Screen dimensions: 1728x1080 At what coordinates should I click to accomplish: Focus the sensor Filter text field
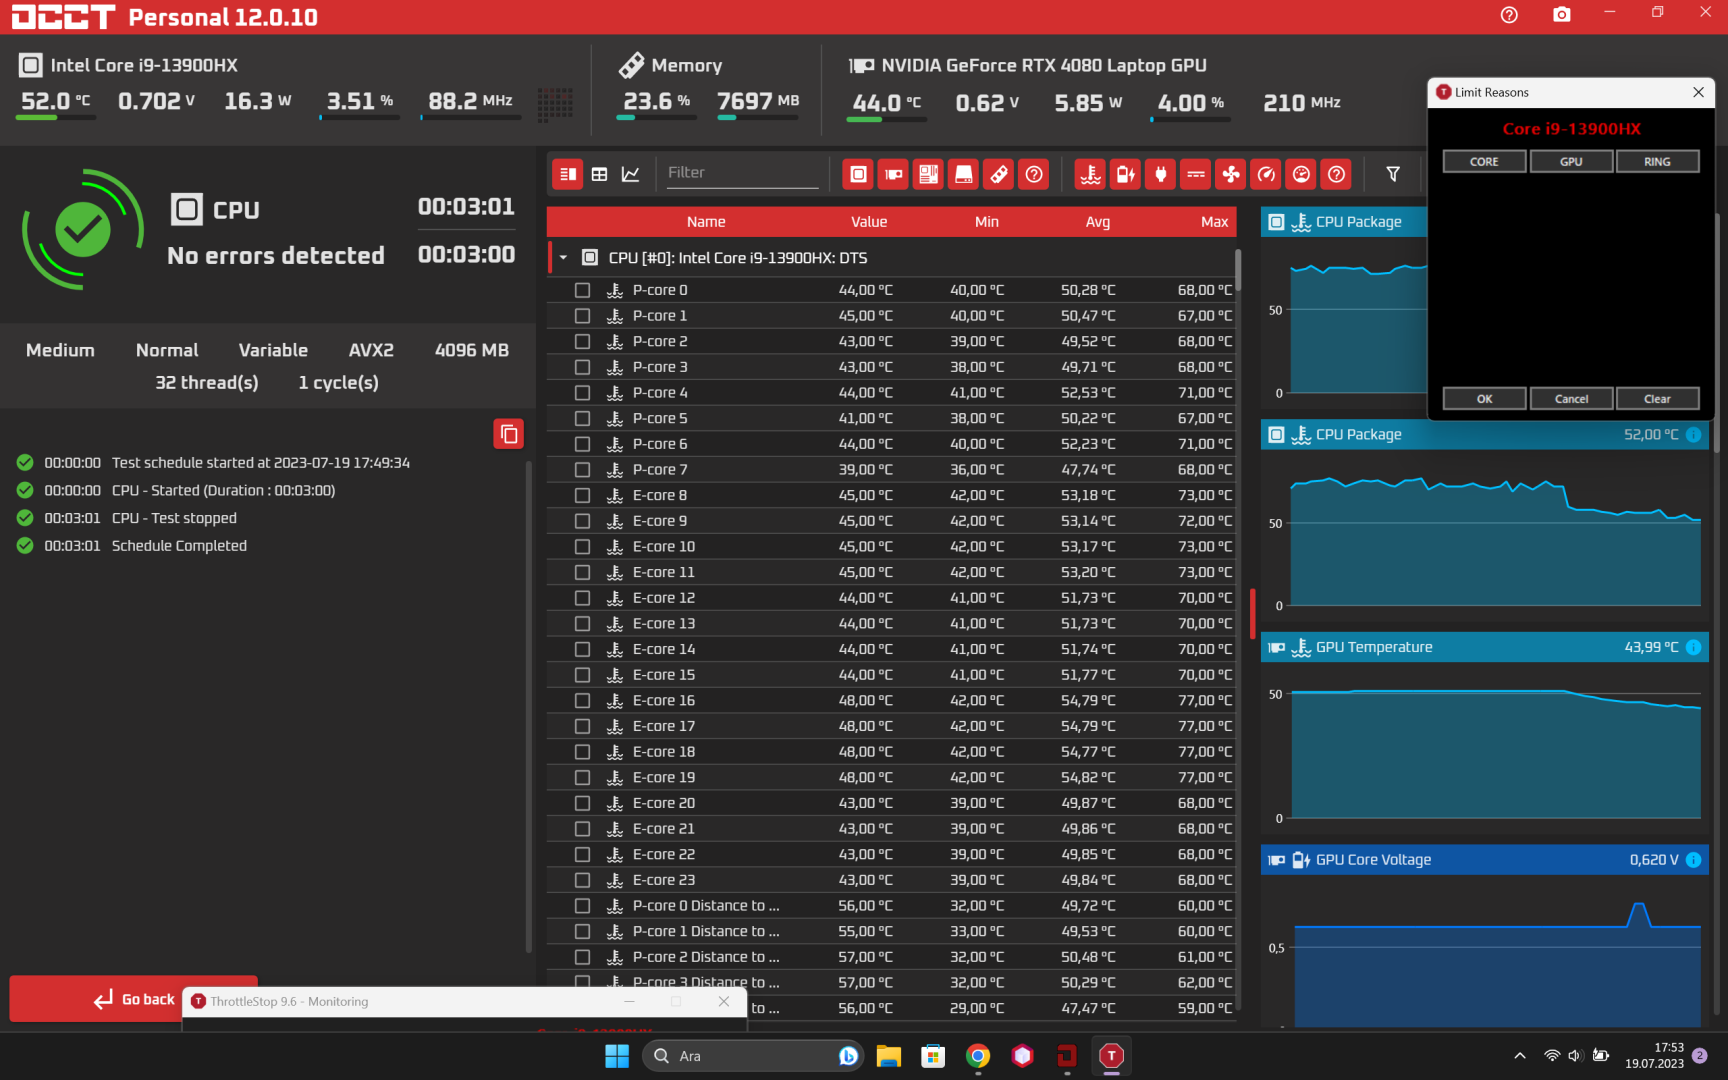click(x=742, y=173)
